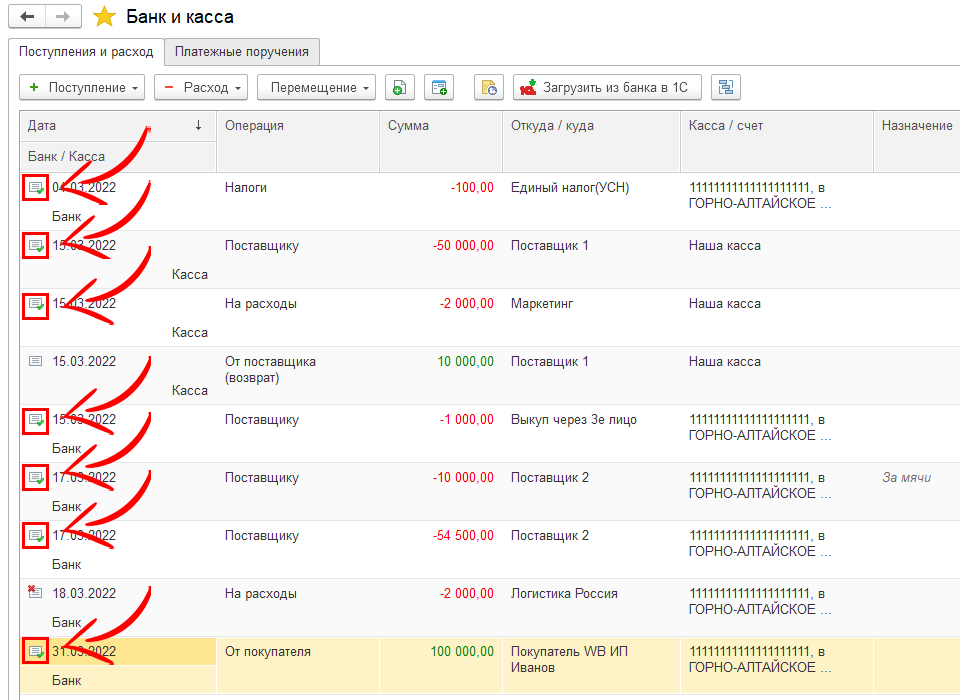Click the posted icon on the Налоги row
The height and width of the screenshot is (700, 960).
pyautogui.click(x=36, y=188)
